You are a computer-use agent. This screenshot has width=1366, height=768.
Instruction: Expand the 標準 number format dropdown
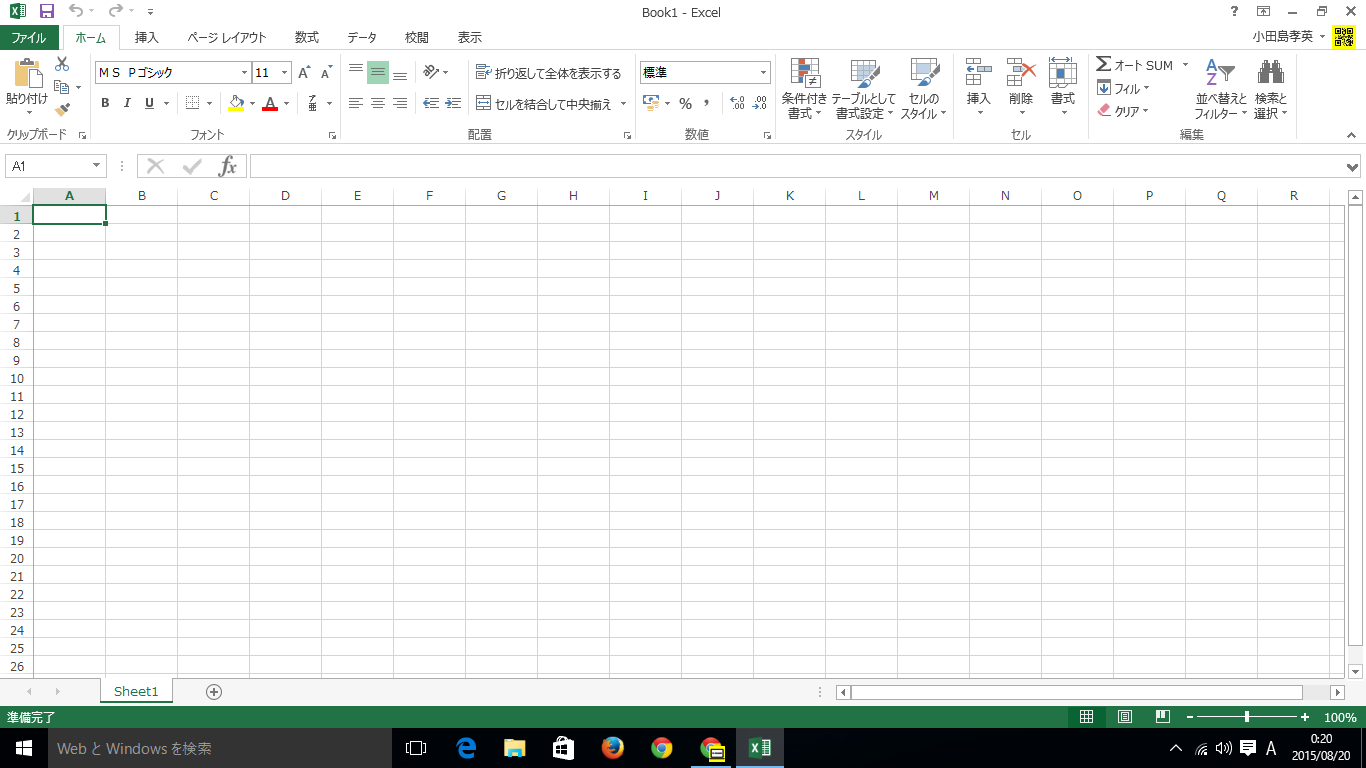click(x=763, y=73)
